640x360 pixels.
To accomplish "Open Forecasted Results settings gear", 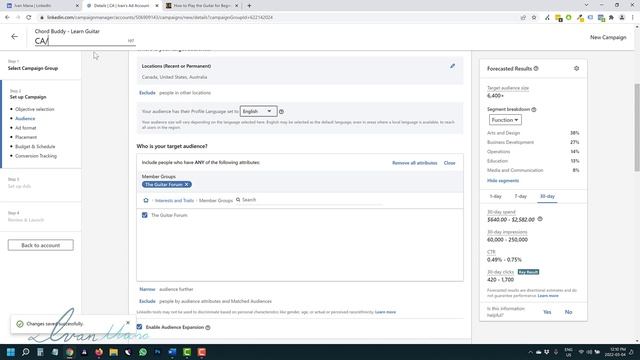I will (576, 69).
